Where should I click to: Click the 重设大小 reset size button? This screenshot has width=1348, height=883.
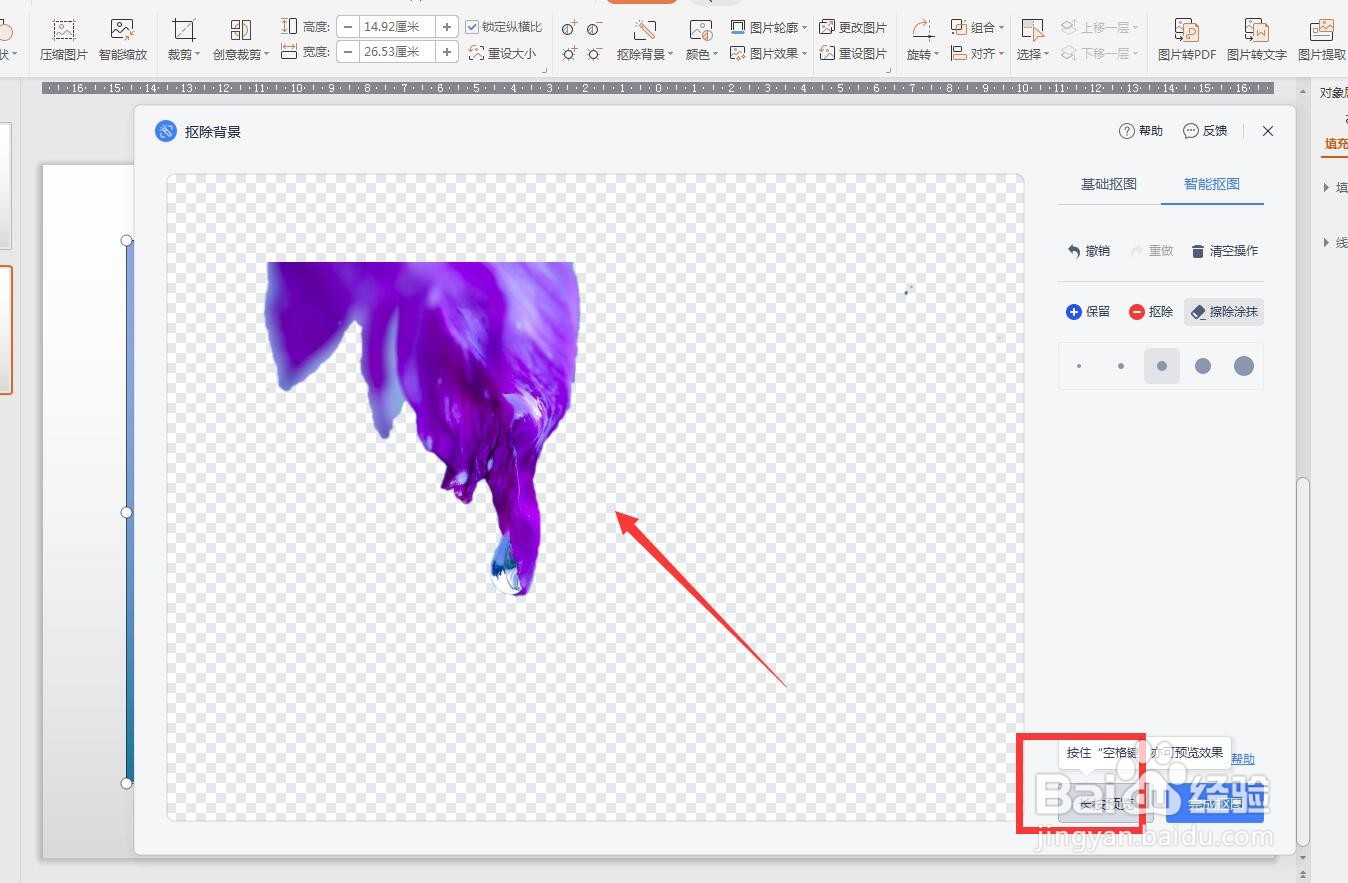(x=502, y=53)
